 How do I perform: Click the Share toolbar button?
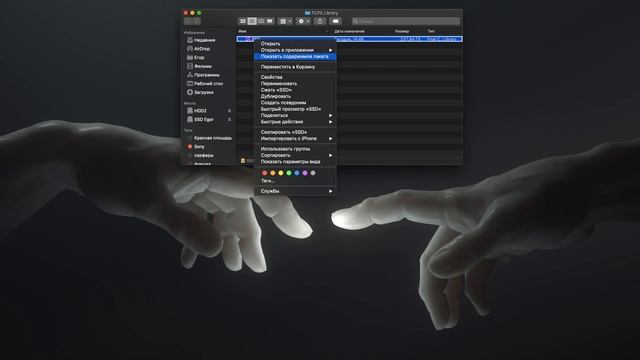320,21
